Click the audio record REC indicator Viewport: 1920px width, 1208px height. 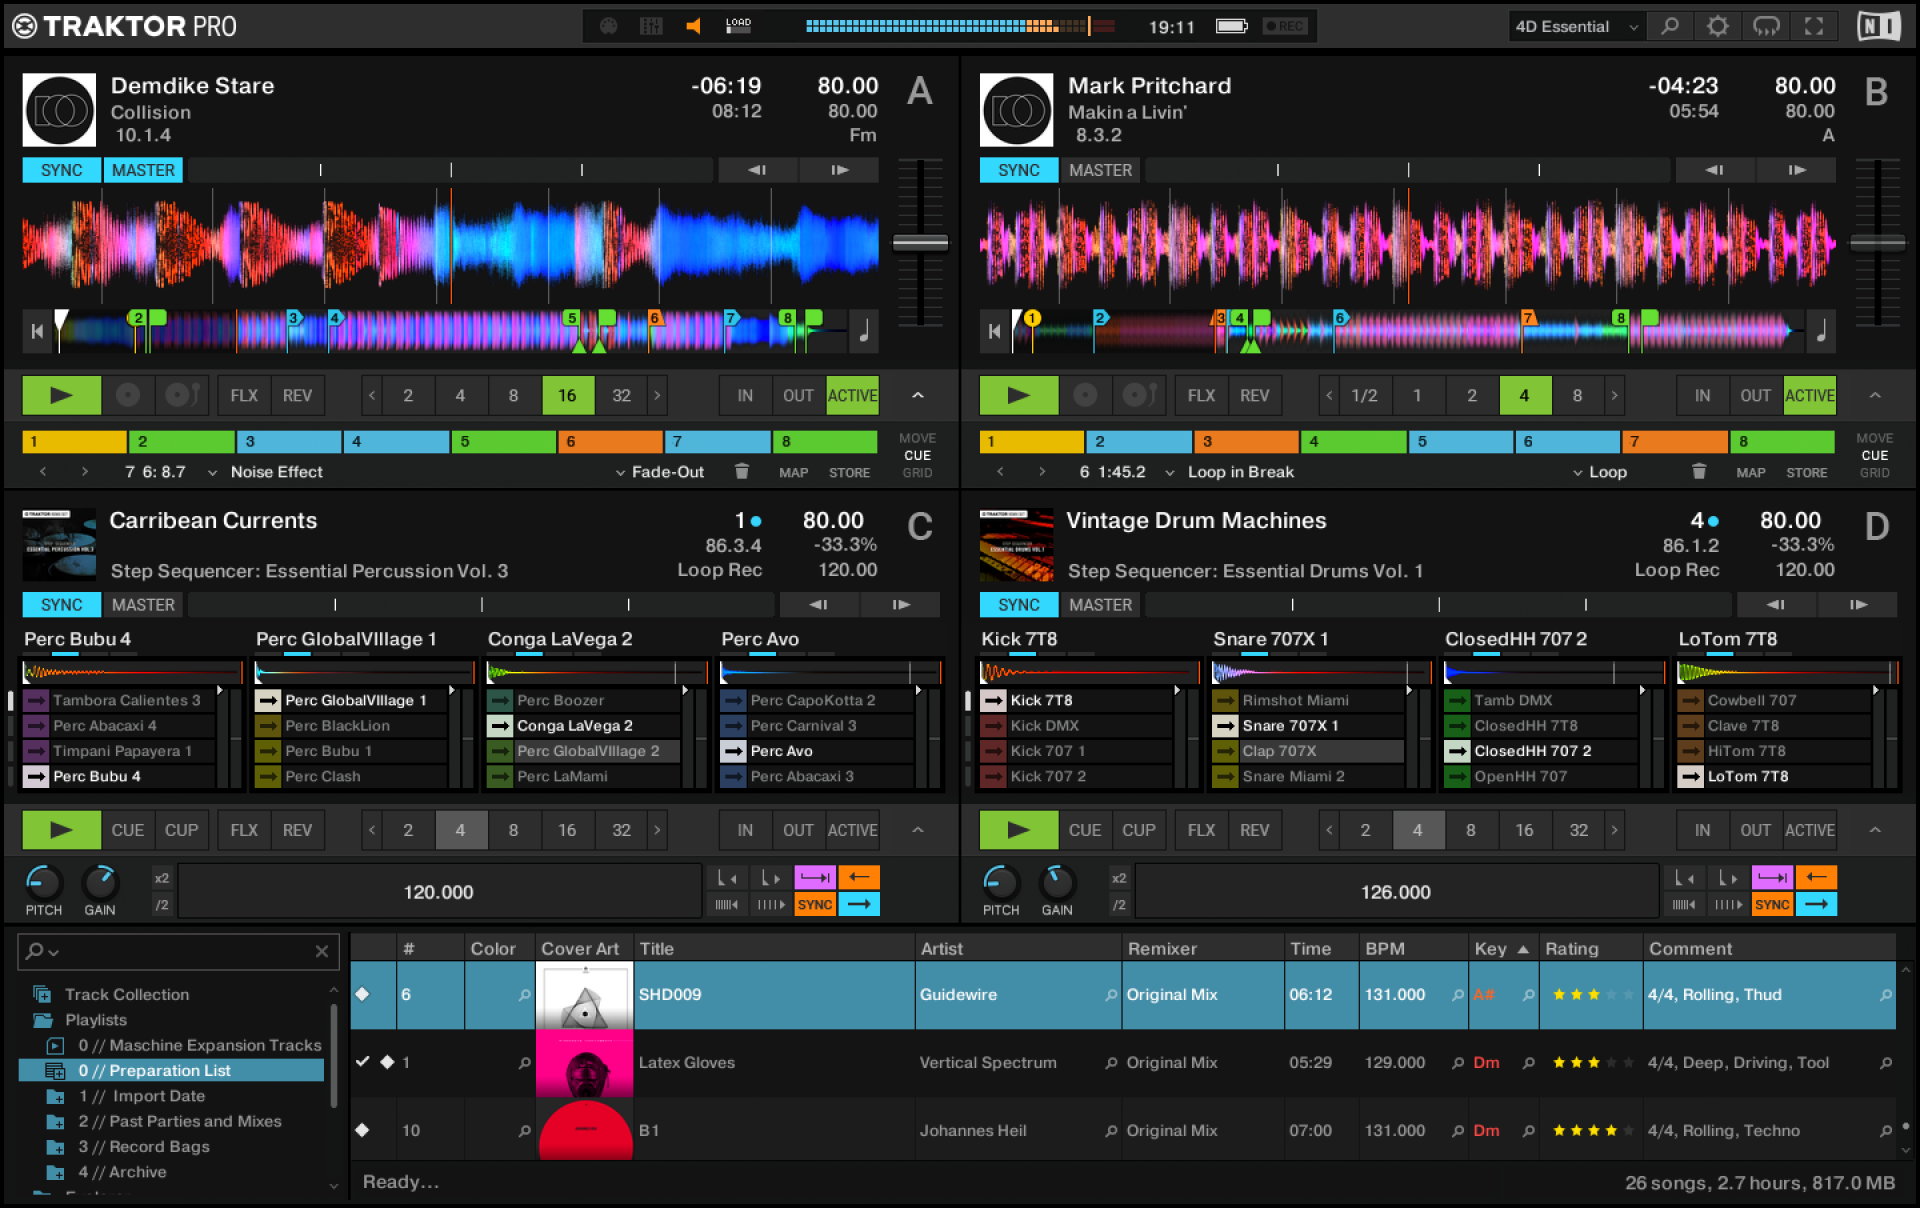(x=1284, y=26)
